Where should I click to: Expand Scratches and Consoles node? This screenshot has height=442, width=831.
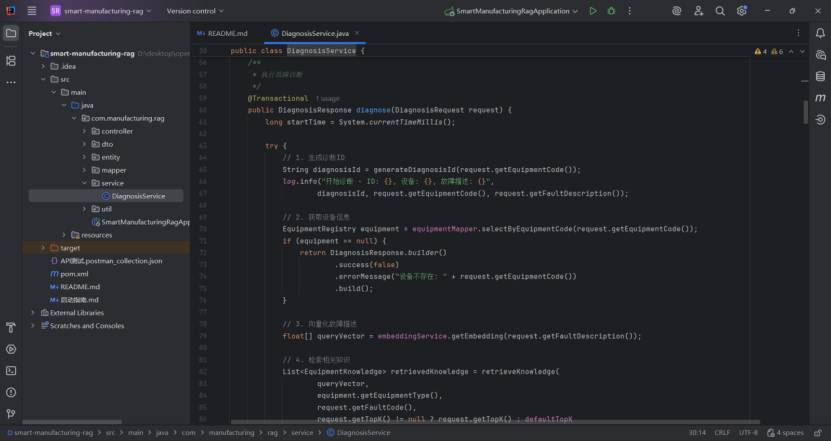tap(33, 326)
